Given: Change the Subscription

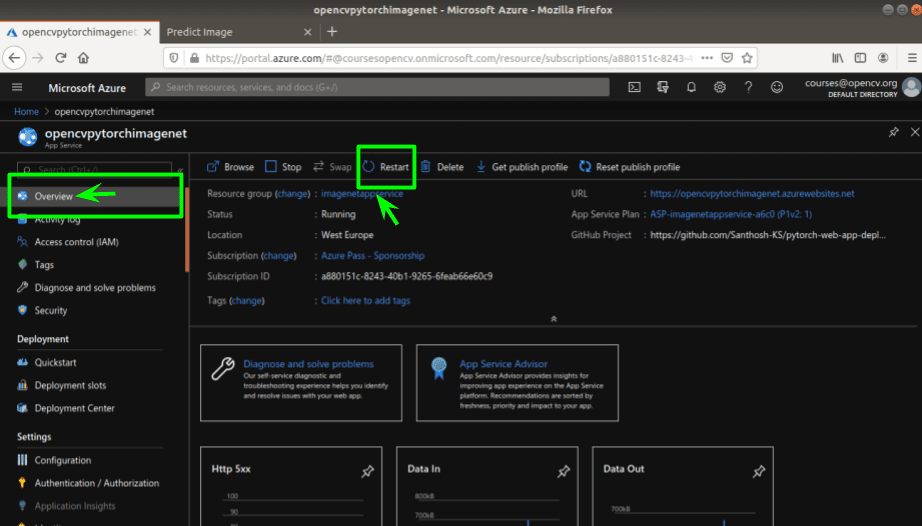Looking at the screenshot, I should [x=279, y=256].
